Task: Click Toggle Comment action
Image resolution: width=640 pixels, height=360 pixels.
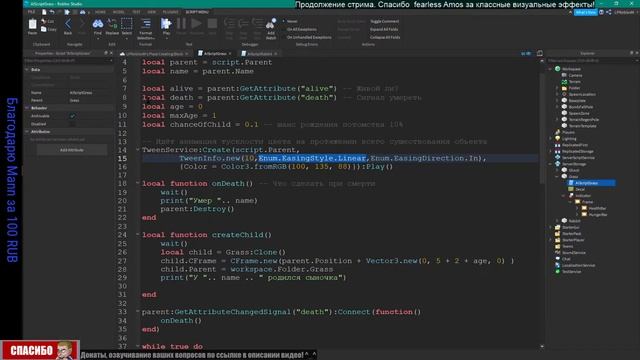Action: coord(384,21)
